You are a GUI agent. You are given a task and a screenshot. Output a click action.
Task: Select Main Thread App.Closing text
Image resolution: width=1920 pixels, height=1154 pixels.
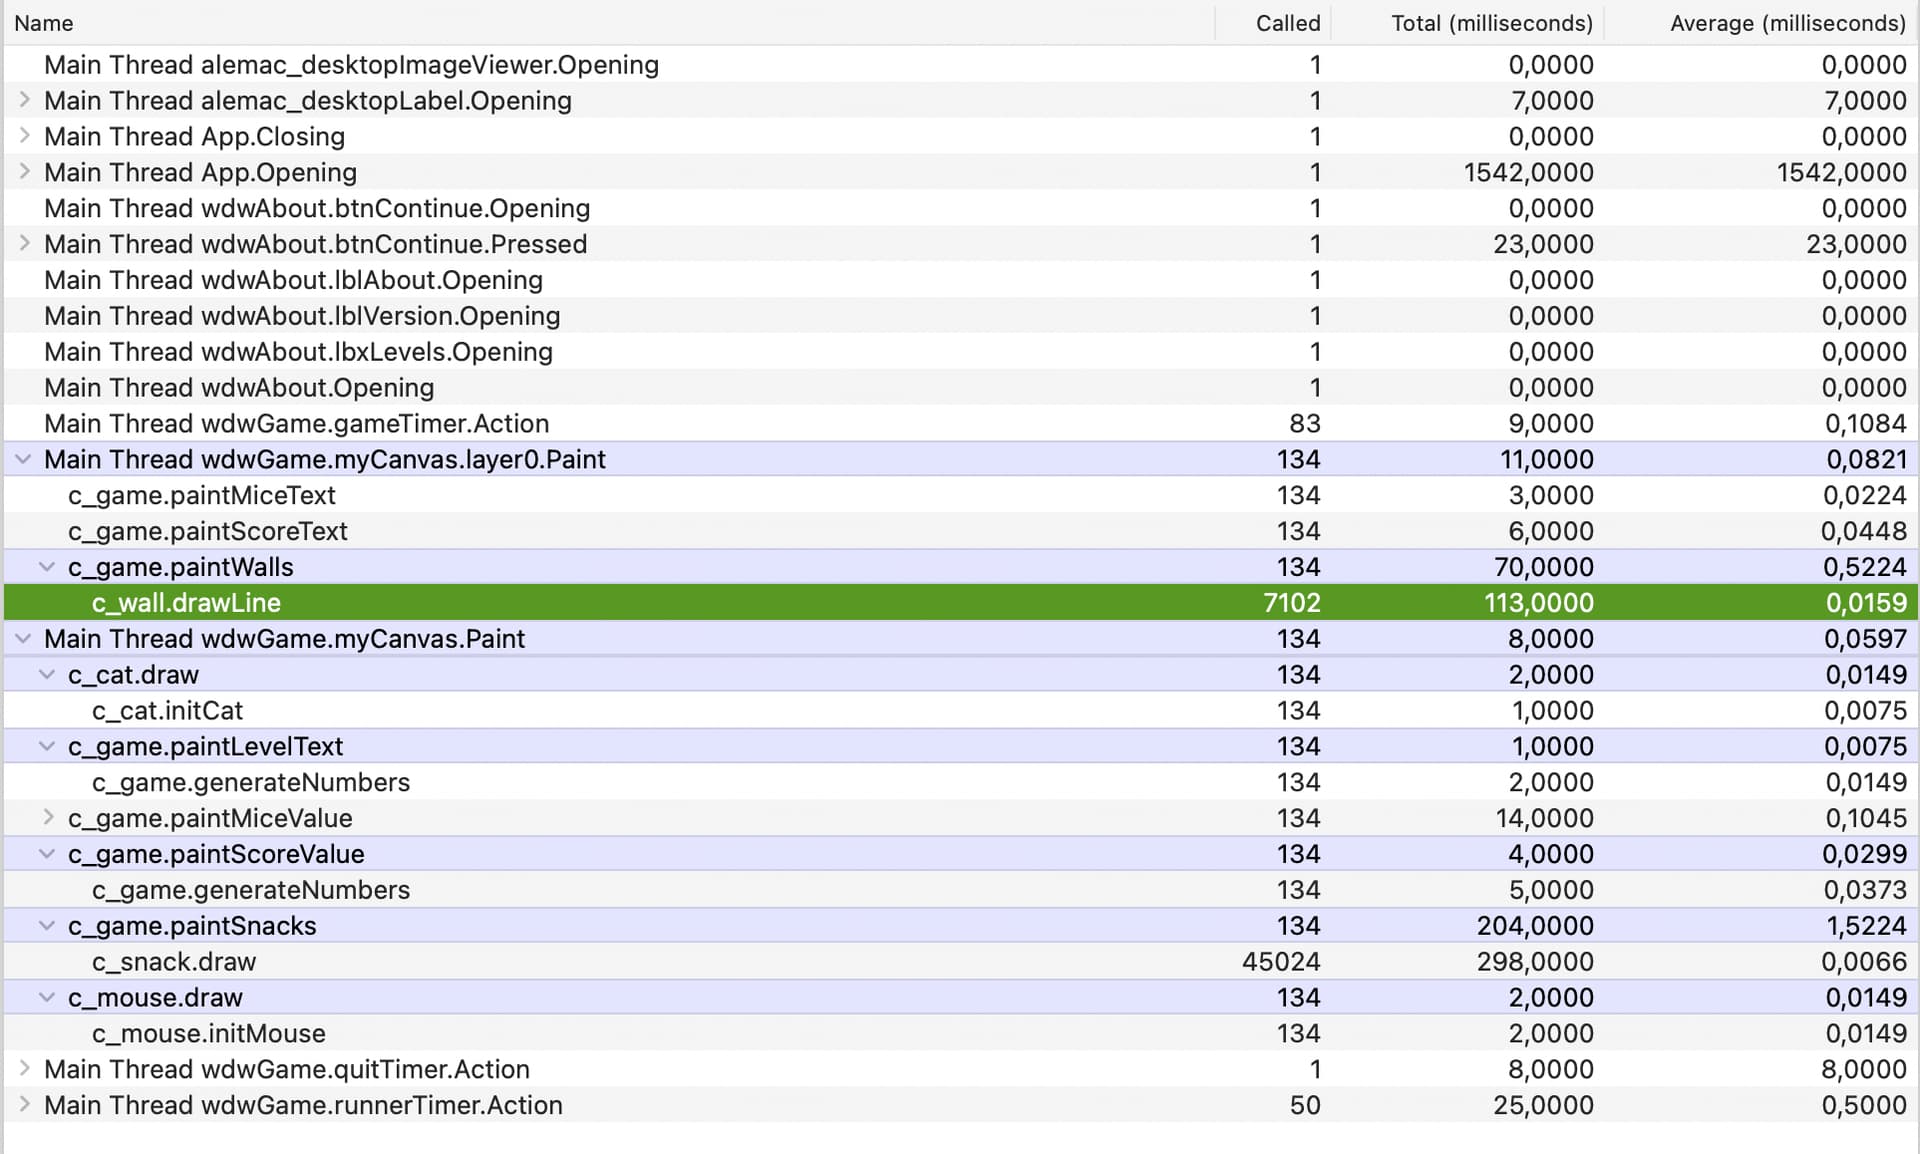[x=195, y=137]
